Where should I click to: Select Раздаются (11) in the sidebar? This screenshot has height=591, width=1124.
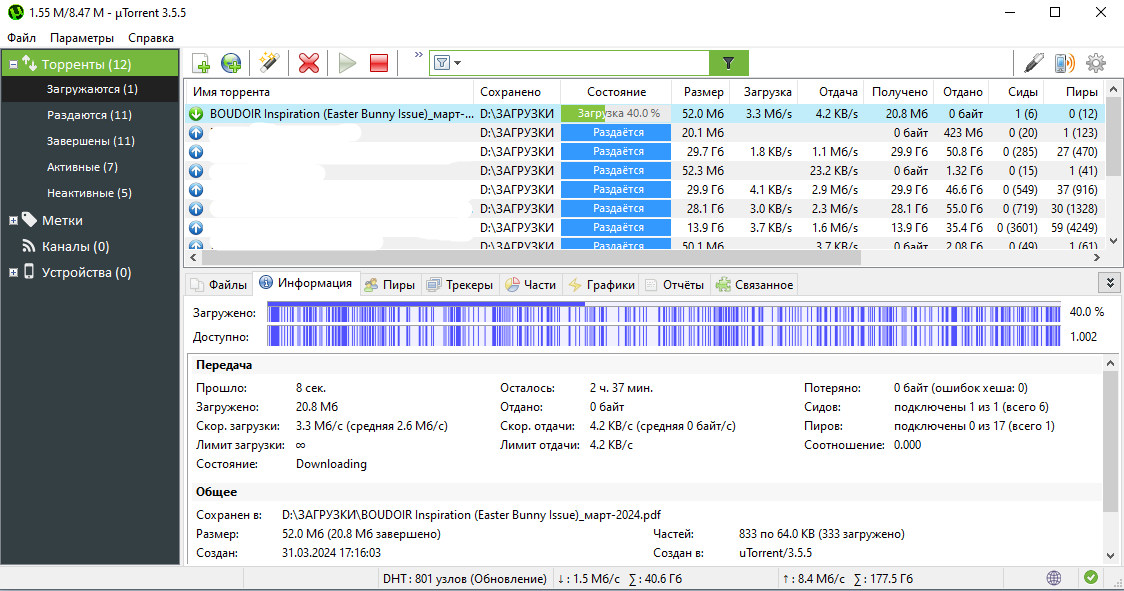89,115
